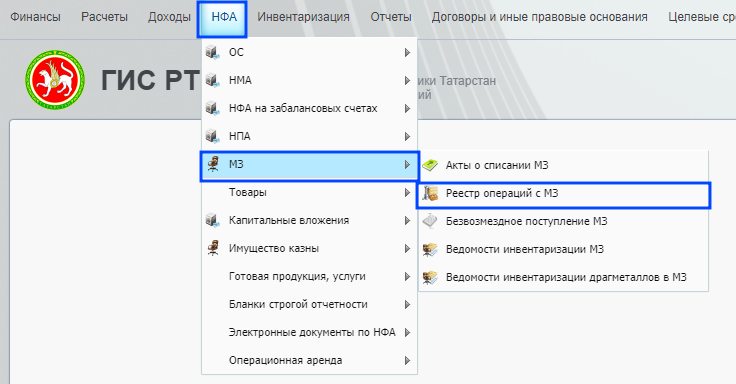Viewport: 736px width, 384px height.
Task: Open Акты о списании МЗ
Action: (x=563, y=165)
